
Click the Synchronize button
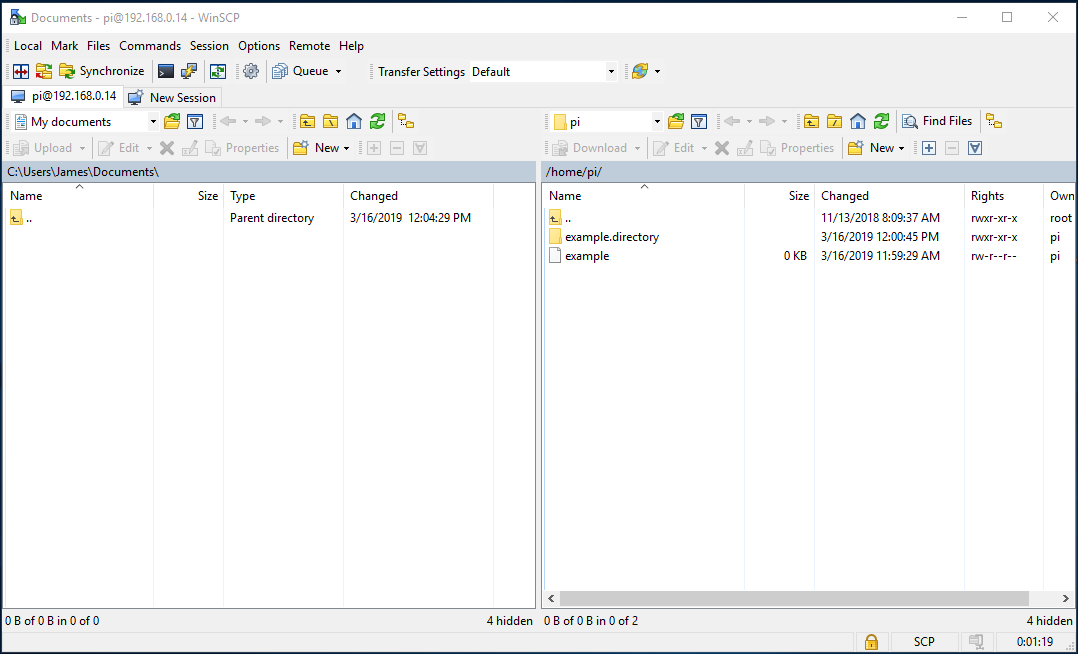102,71
